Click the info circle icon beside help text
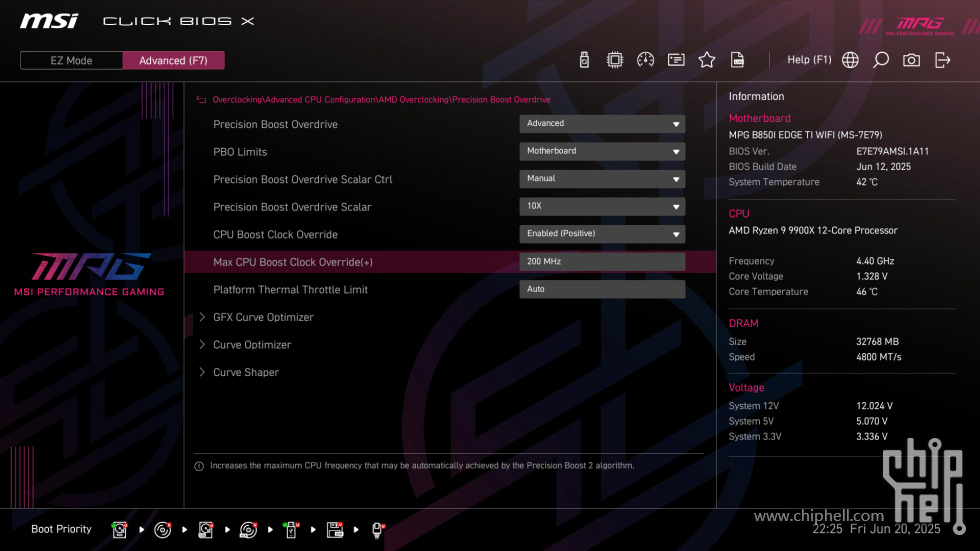 pos(199,466)
